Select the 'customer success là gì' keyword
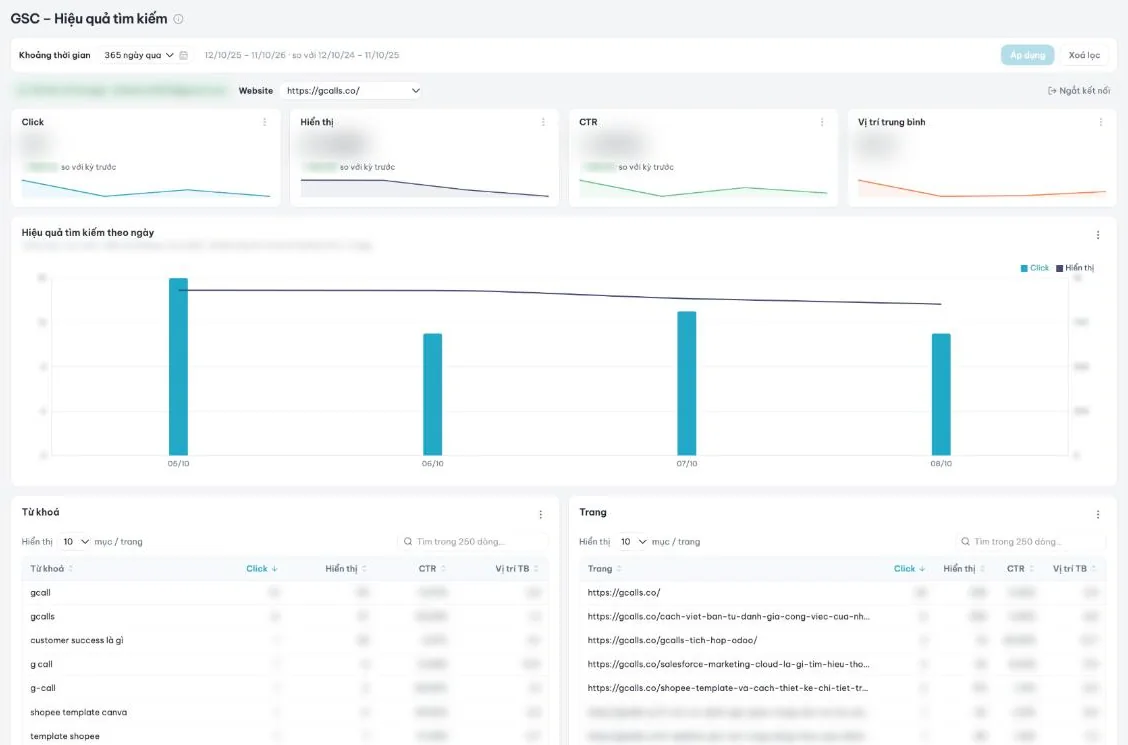 [x=285, y=640]
